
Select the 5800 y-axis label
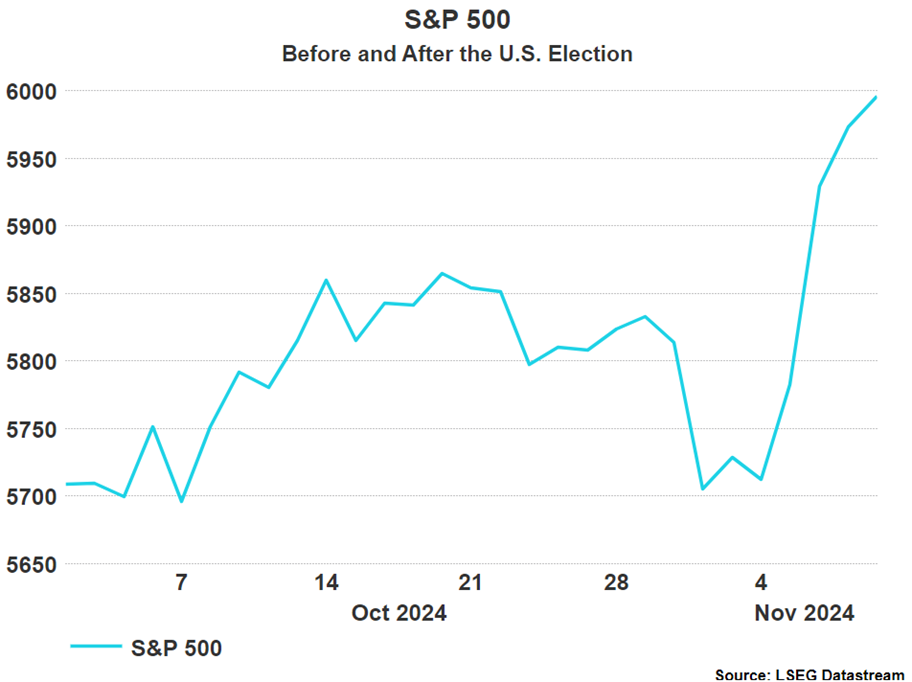(x=32, y=361)
